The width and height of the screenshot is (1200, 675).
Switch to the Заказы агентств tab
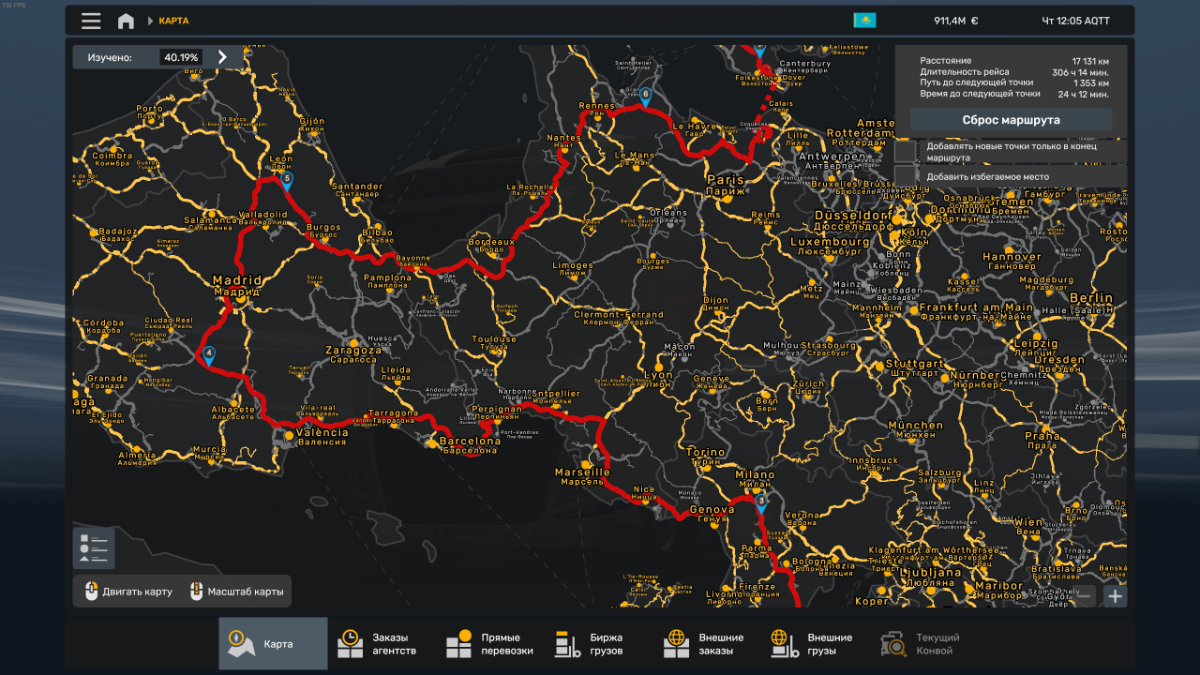tap(377, 644)
